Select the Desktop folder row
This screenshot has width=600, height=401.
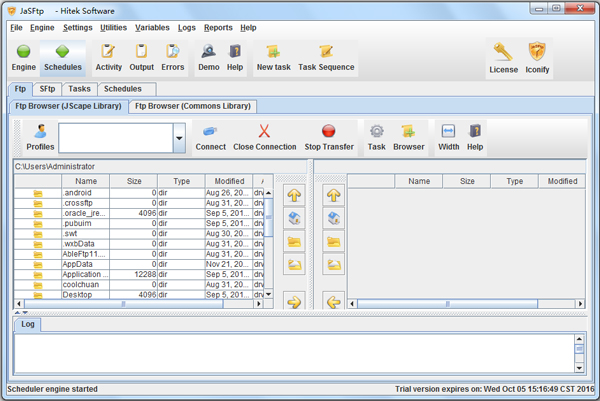pyautogui.click(x=139, y=295)
